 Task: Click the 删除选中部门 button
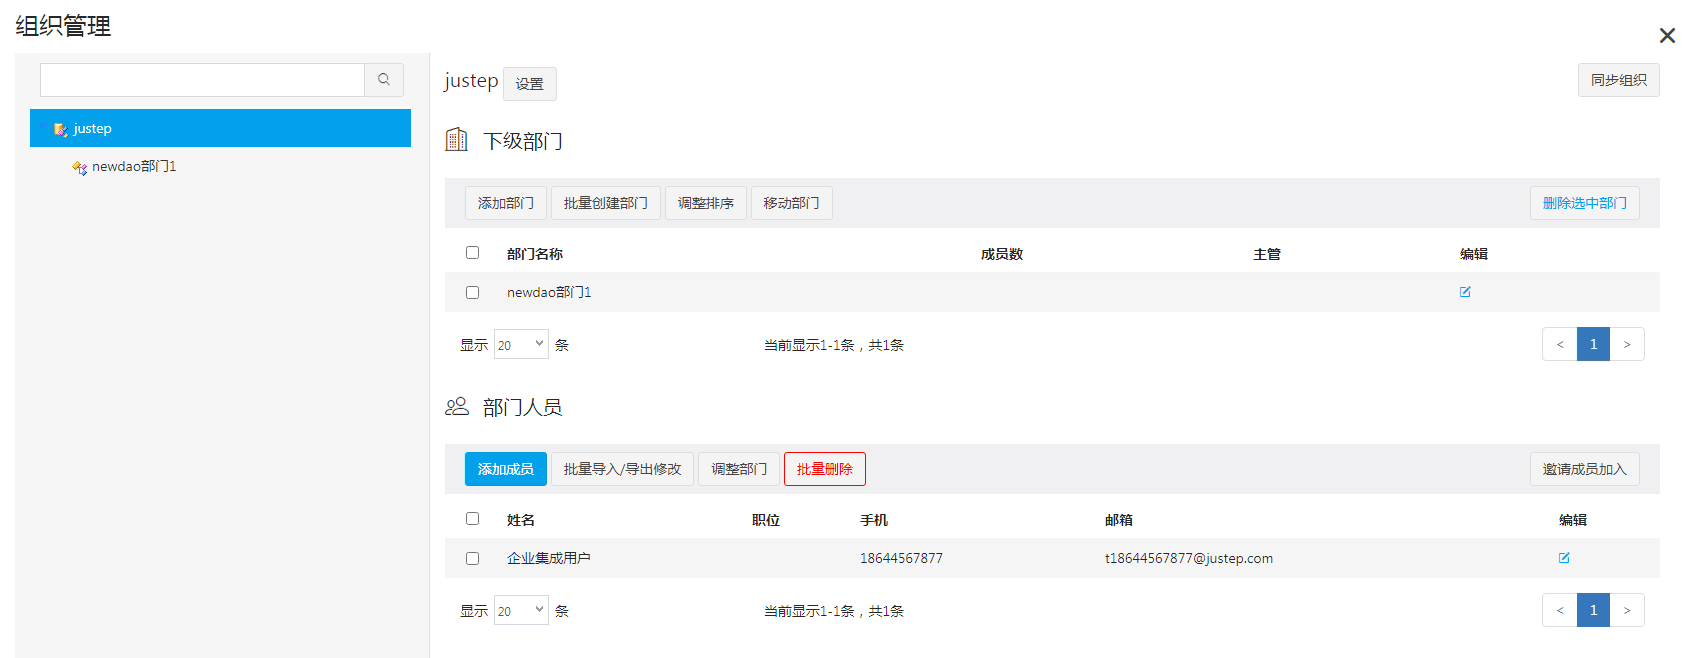tap(1585, 203)
